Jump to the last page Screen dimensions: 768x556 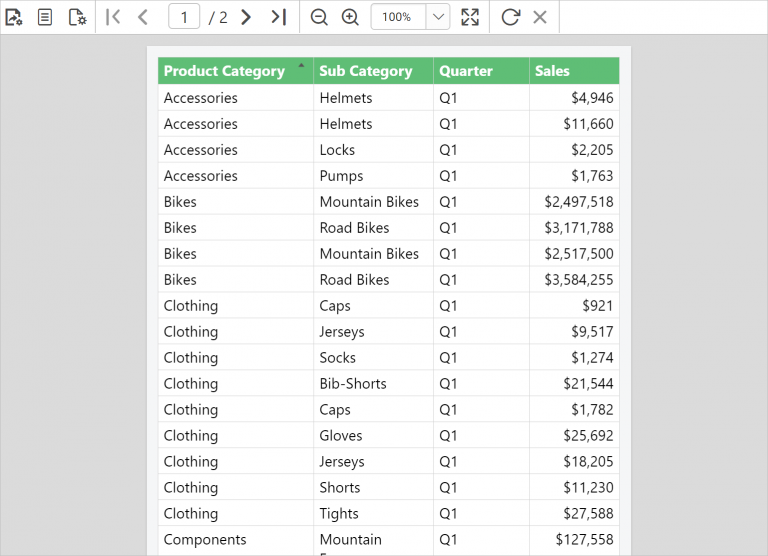(279, 17)
